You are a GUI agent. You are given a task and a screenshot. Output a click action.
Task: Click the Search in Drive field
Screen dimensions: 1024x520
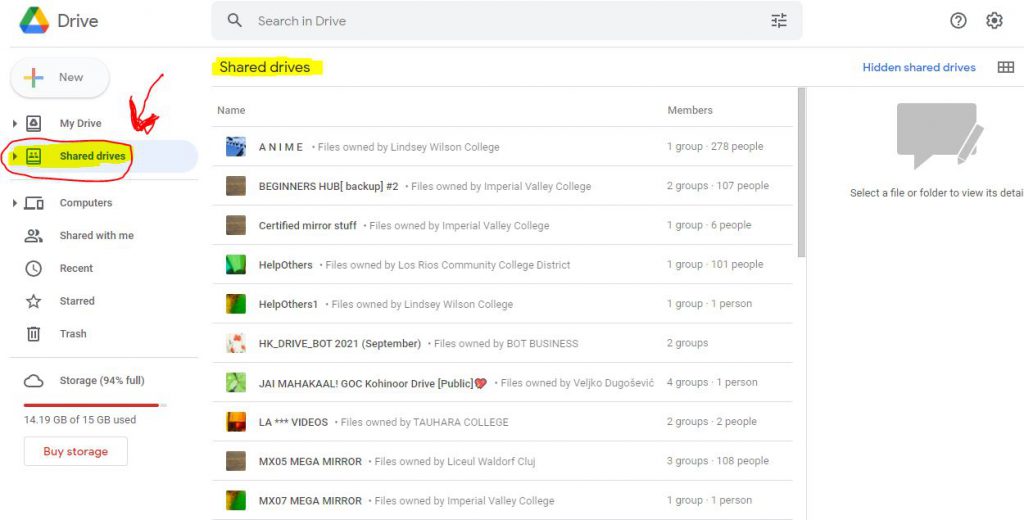point(506,20)
